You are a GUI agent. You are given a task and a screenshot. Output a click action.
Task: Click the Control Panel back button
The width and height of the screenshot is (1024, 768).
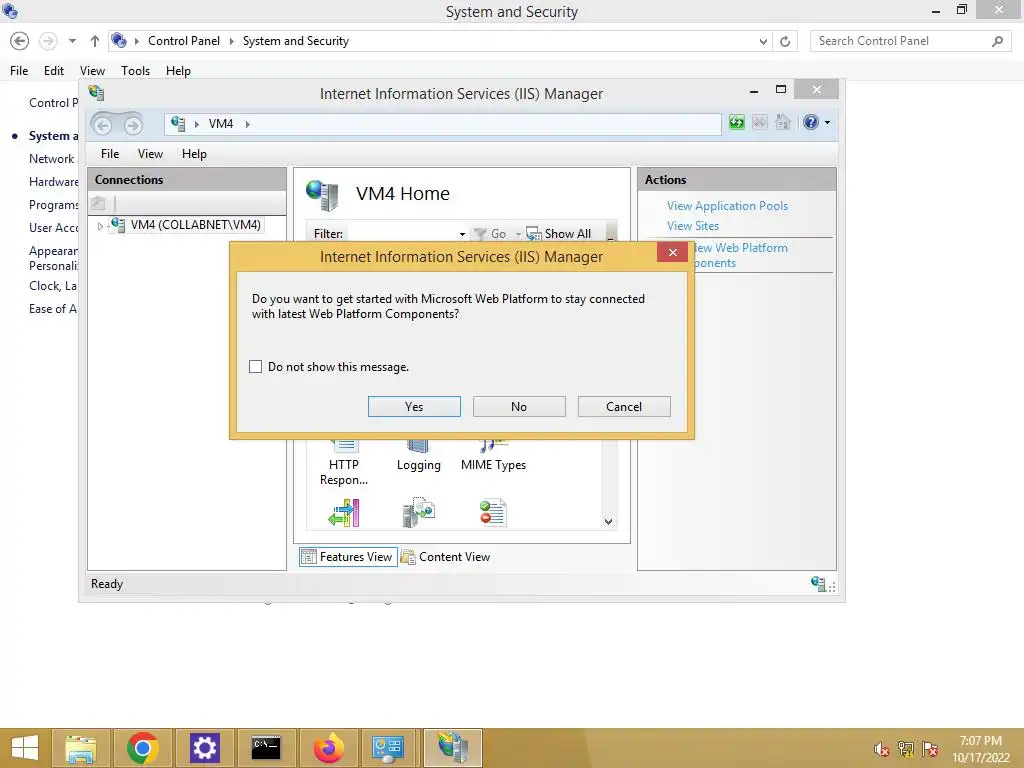(x=20, y=41)
